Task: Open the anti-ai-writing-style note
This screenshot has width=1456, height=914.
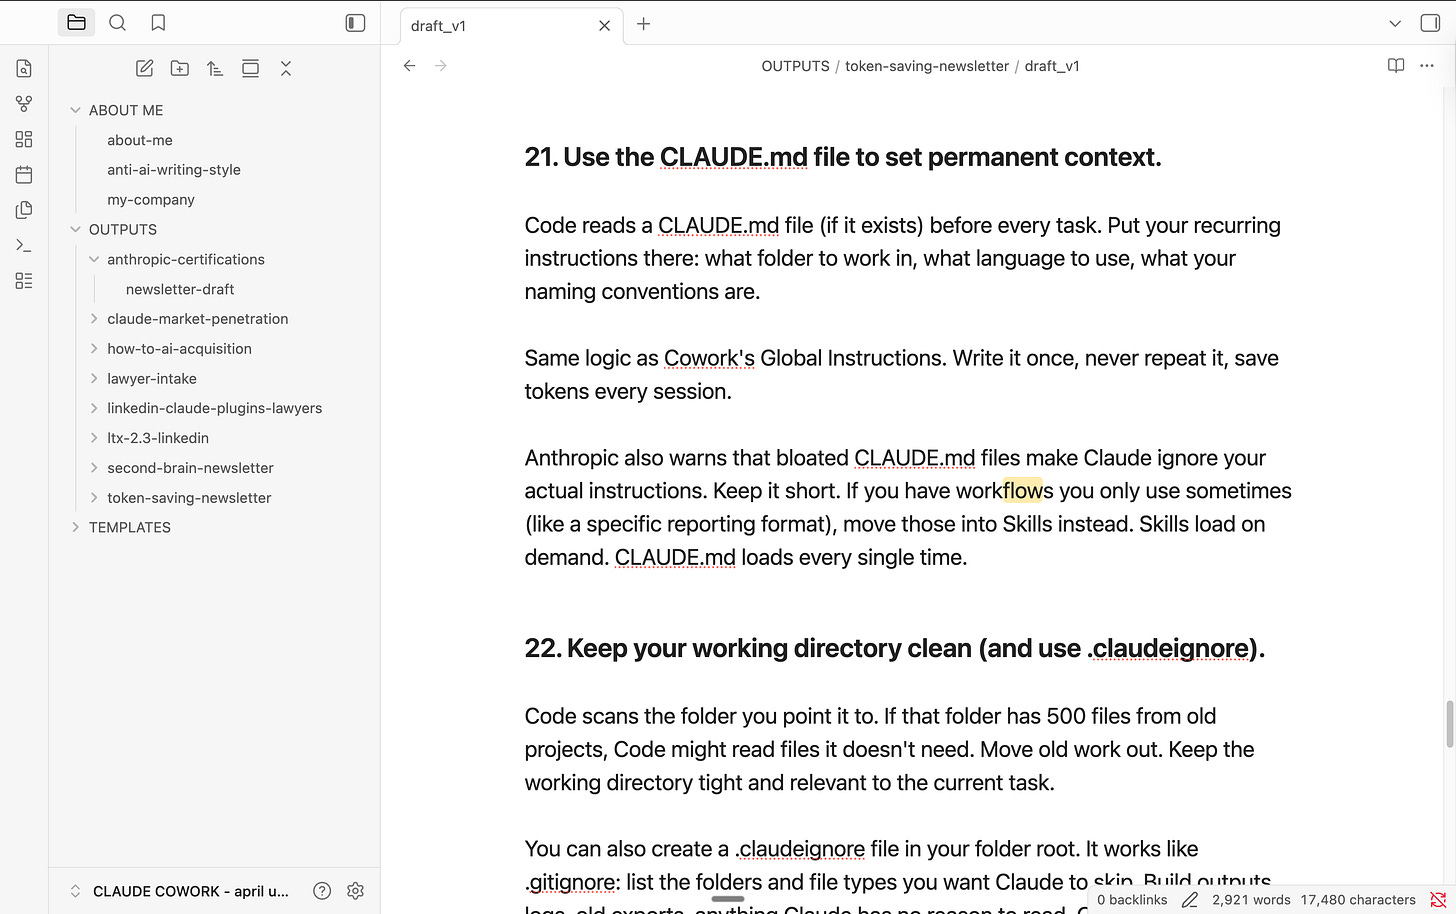Action: (x=174, y=170)
